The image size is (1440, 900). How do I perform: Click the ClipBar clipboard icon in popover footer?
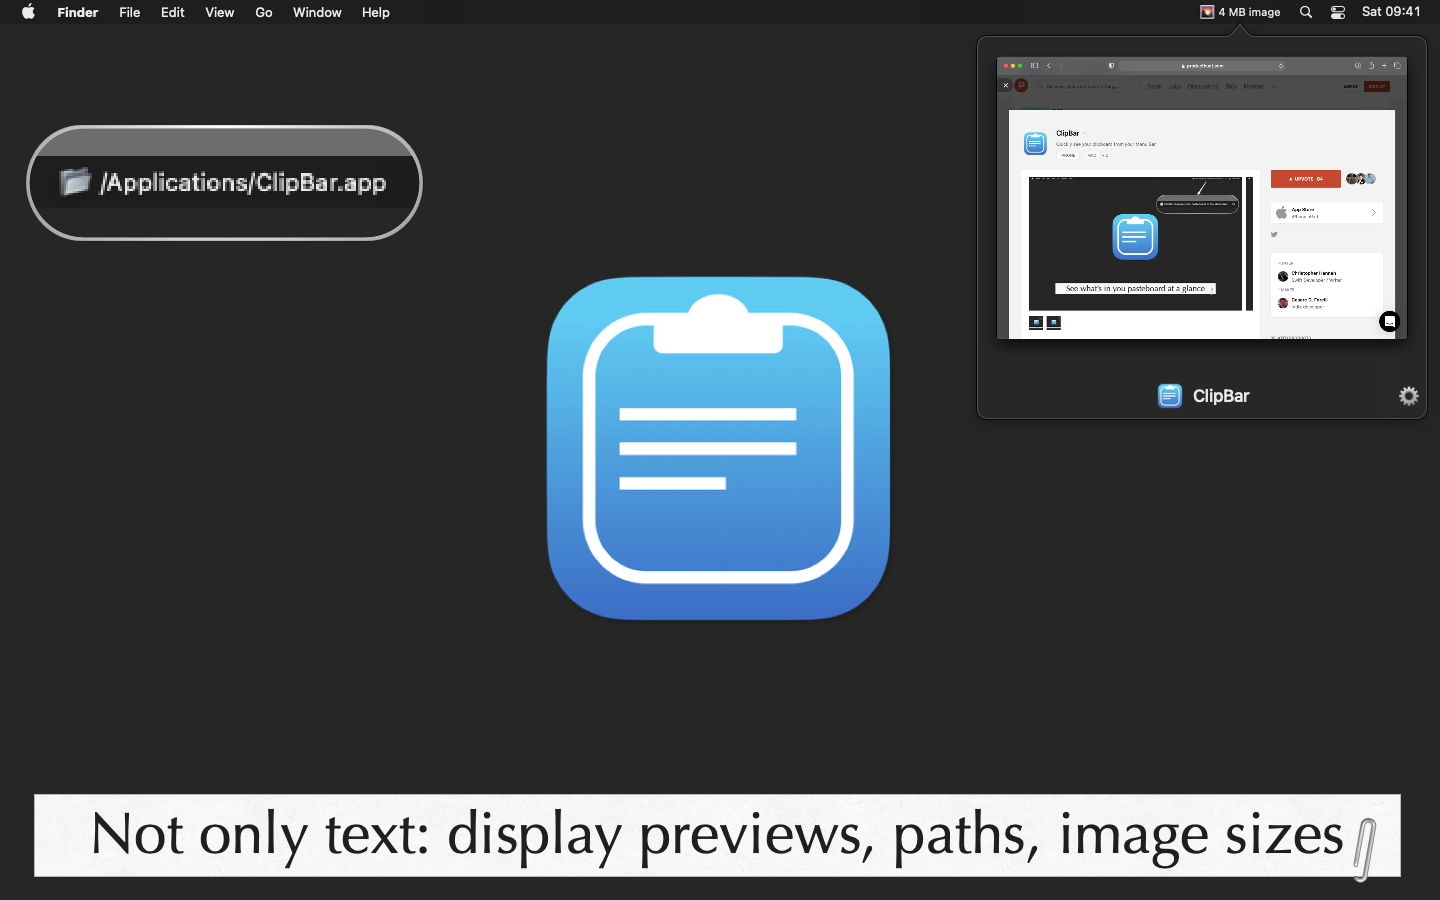pos(1170,396)
